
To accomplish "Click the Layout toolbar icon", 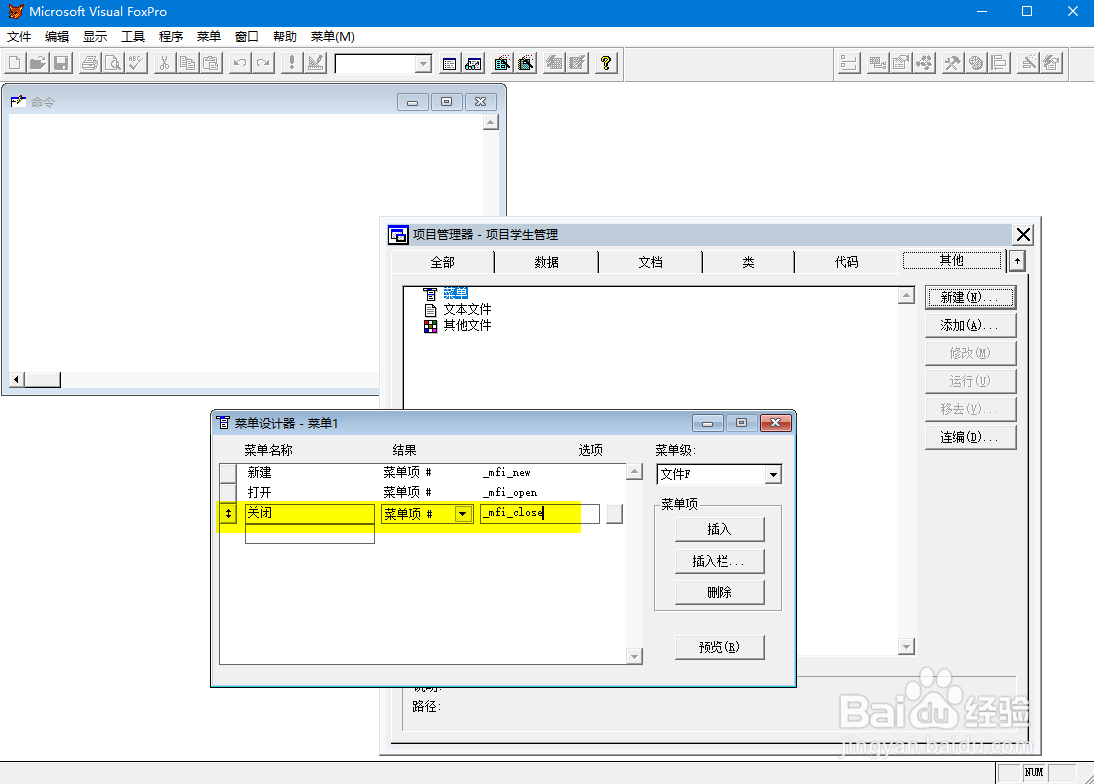I will 999,63.
